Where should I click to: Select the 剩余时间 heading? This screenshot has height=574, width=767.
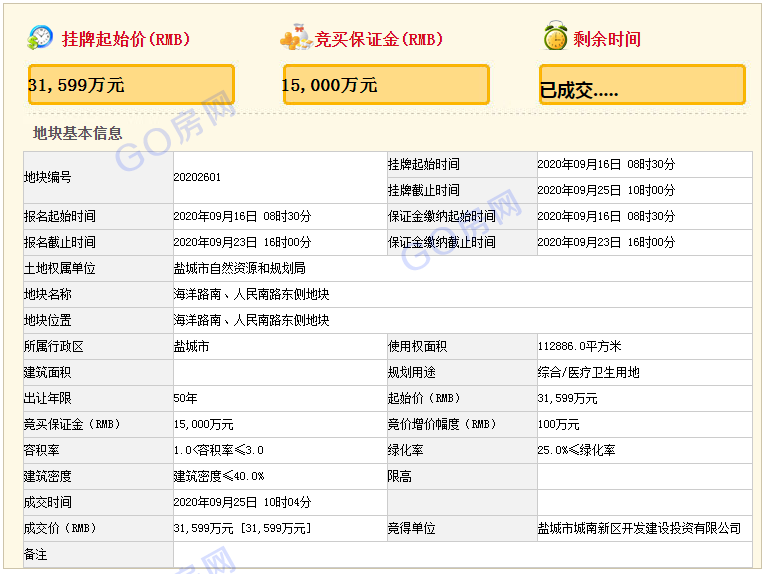[607, 39]
